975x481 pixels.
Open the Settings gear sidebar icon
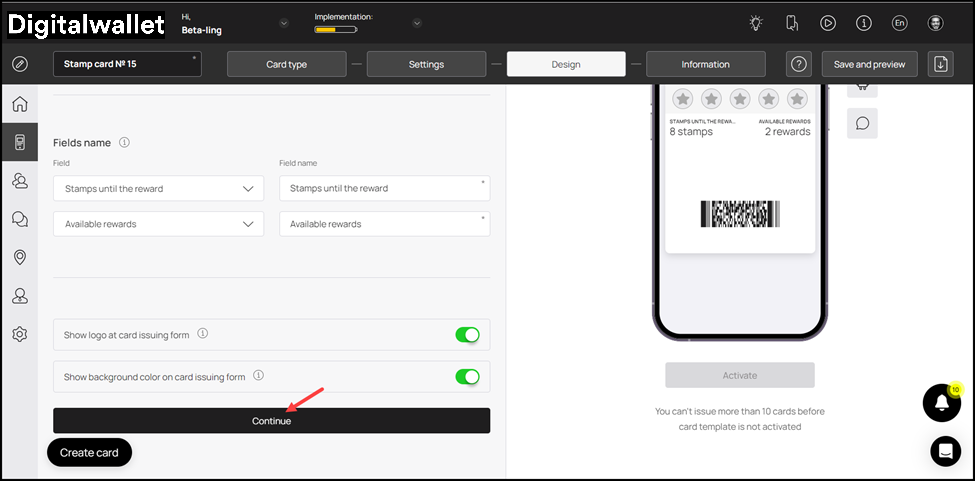(x=20, y=334)
